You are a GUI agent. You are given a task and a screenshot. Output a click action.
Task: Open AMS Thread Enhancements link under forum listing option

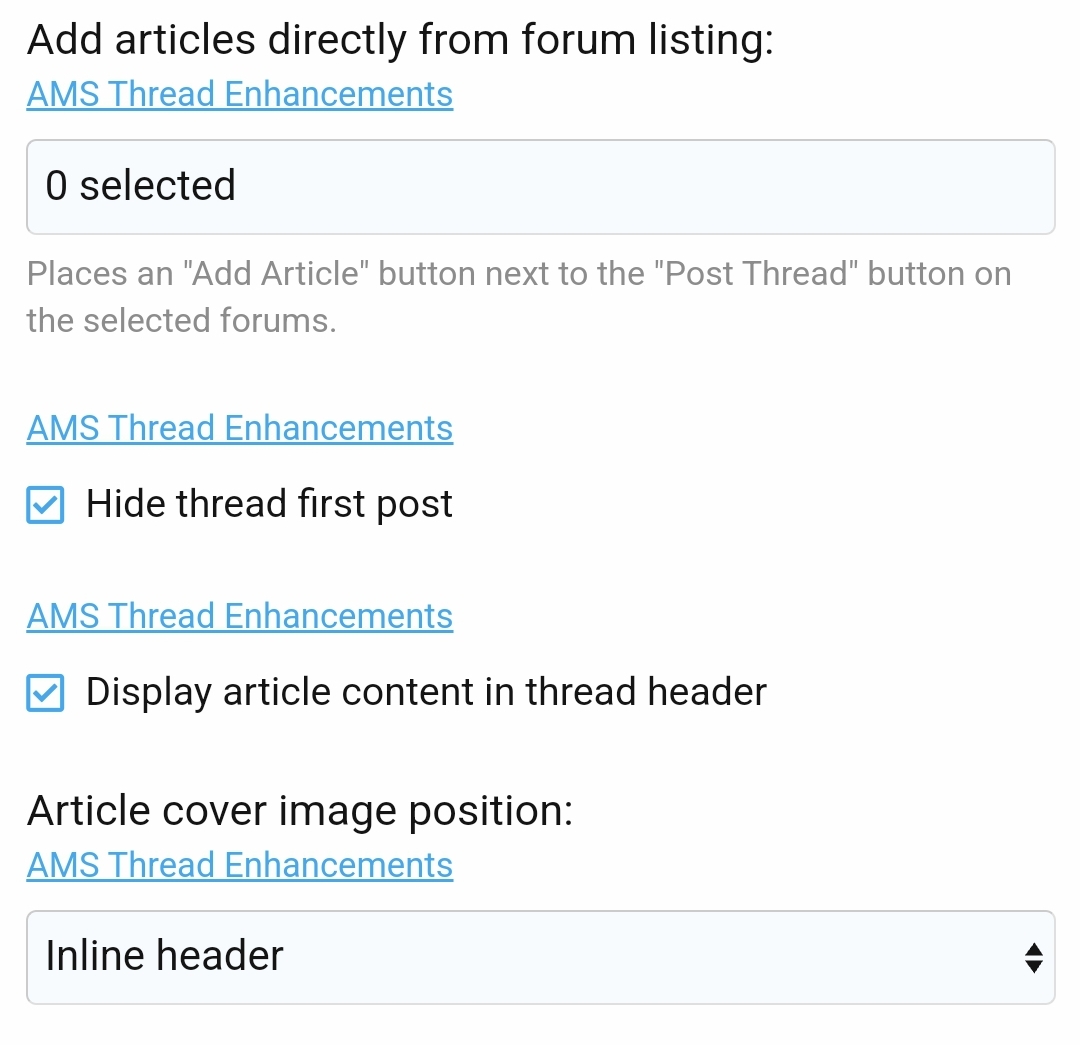pos(239,93)
